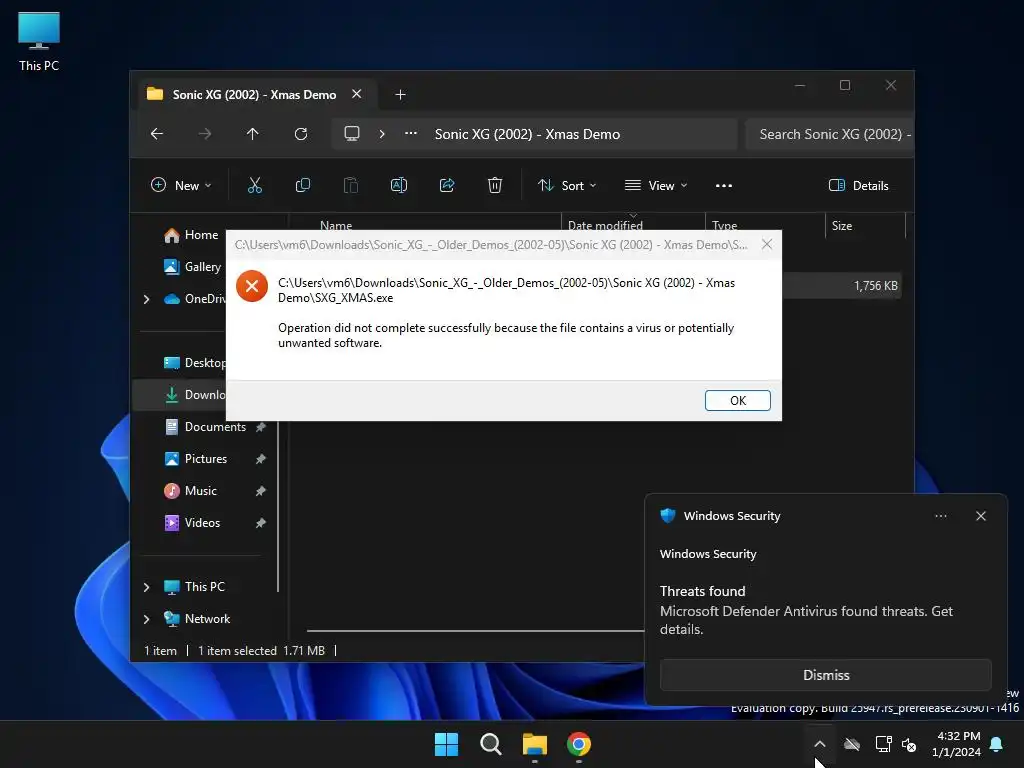Click the address bar folder name
The height and width of the screenshot is (768, 1024).
(527, 134)
